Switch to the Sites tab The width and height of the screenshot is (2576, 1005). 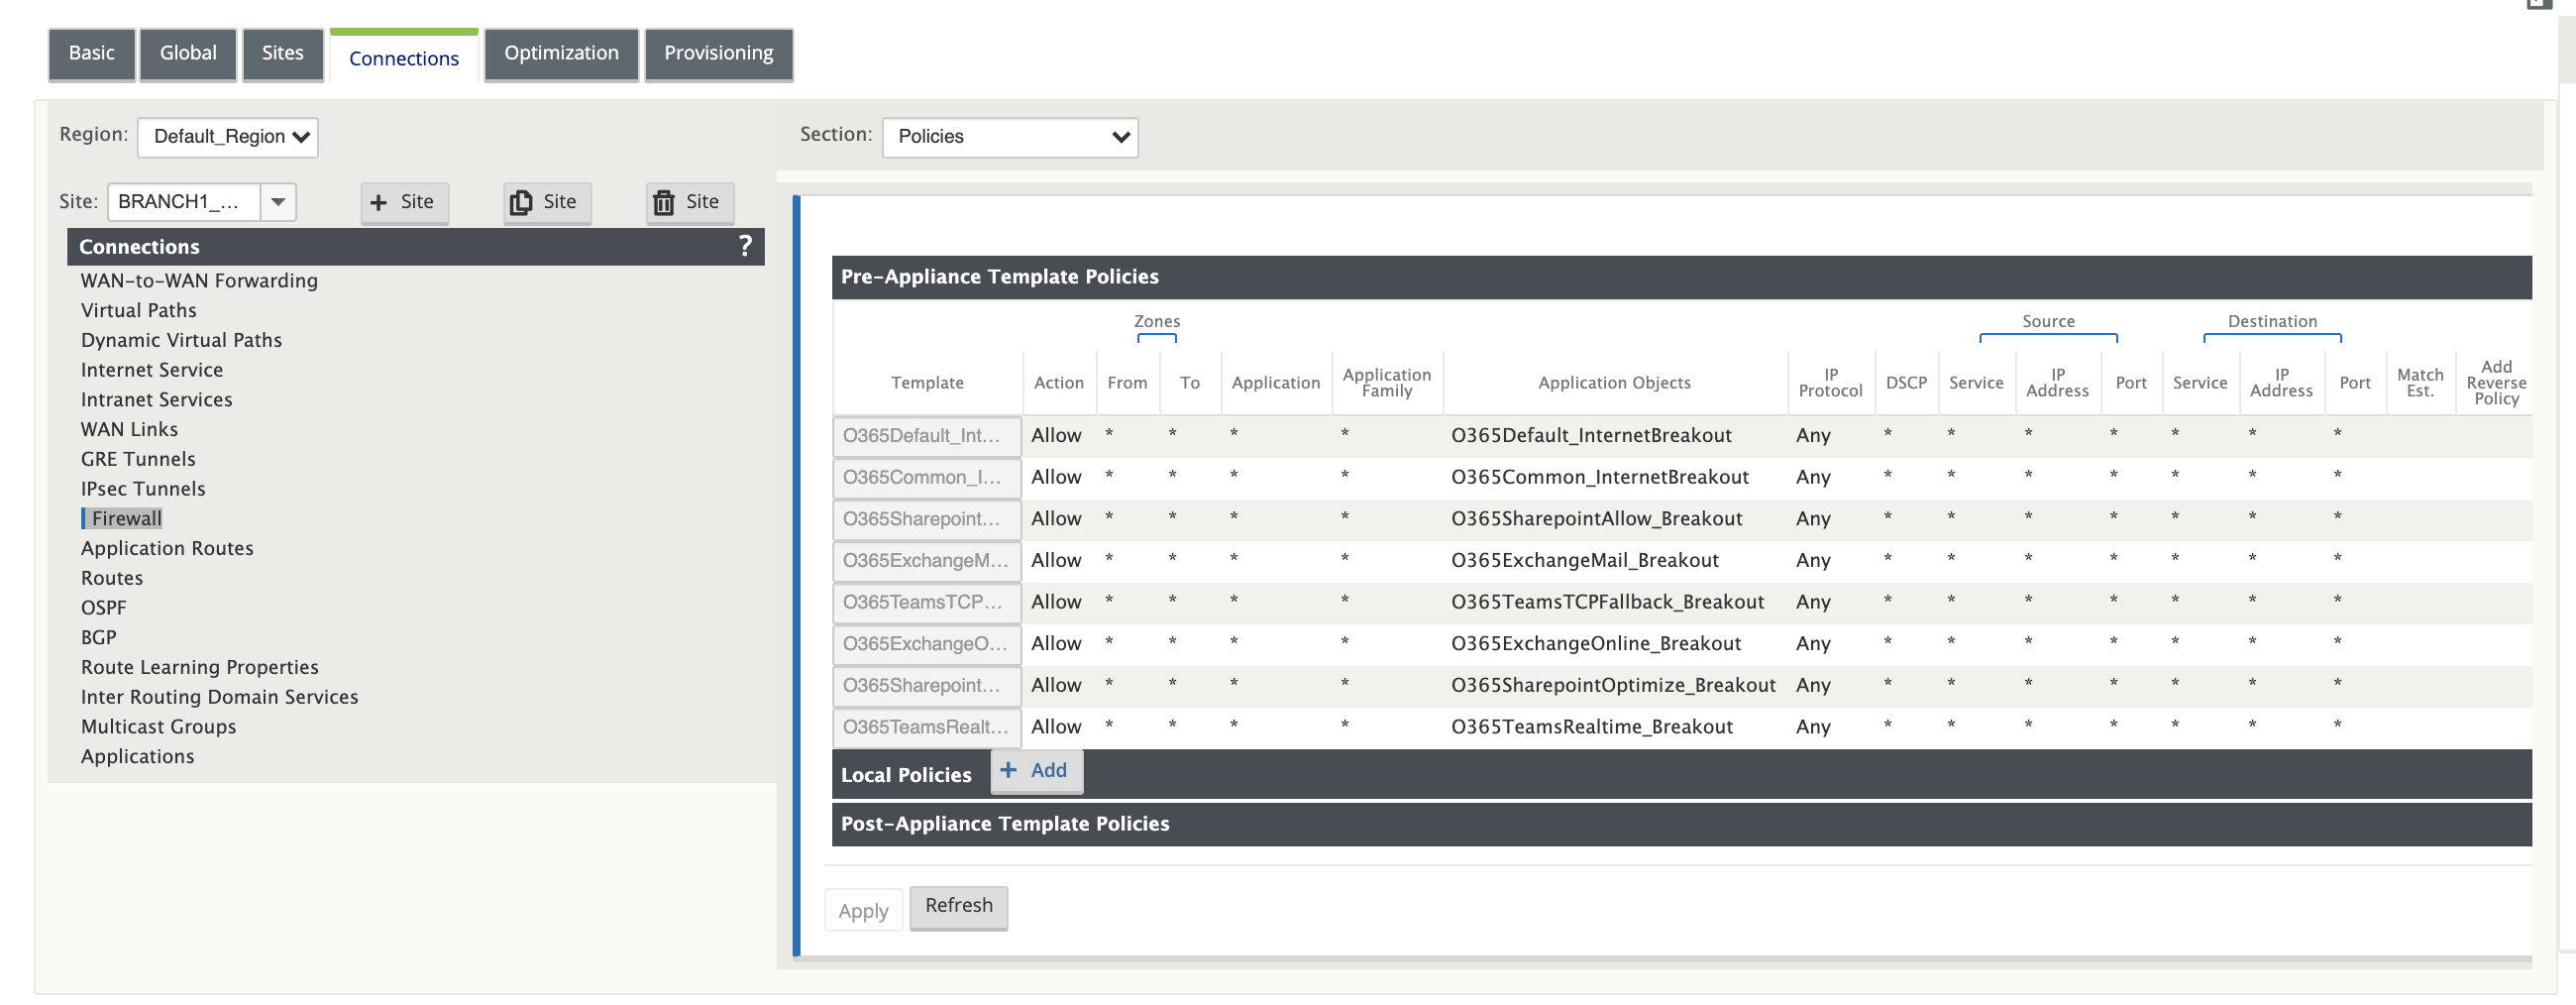(x=282, y=54)
